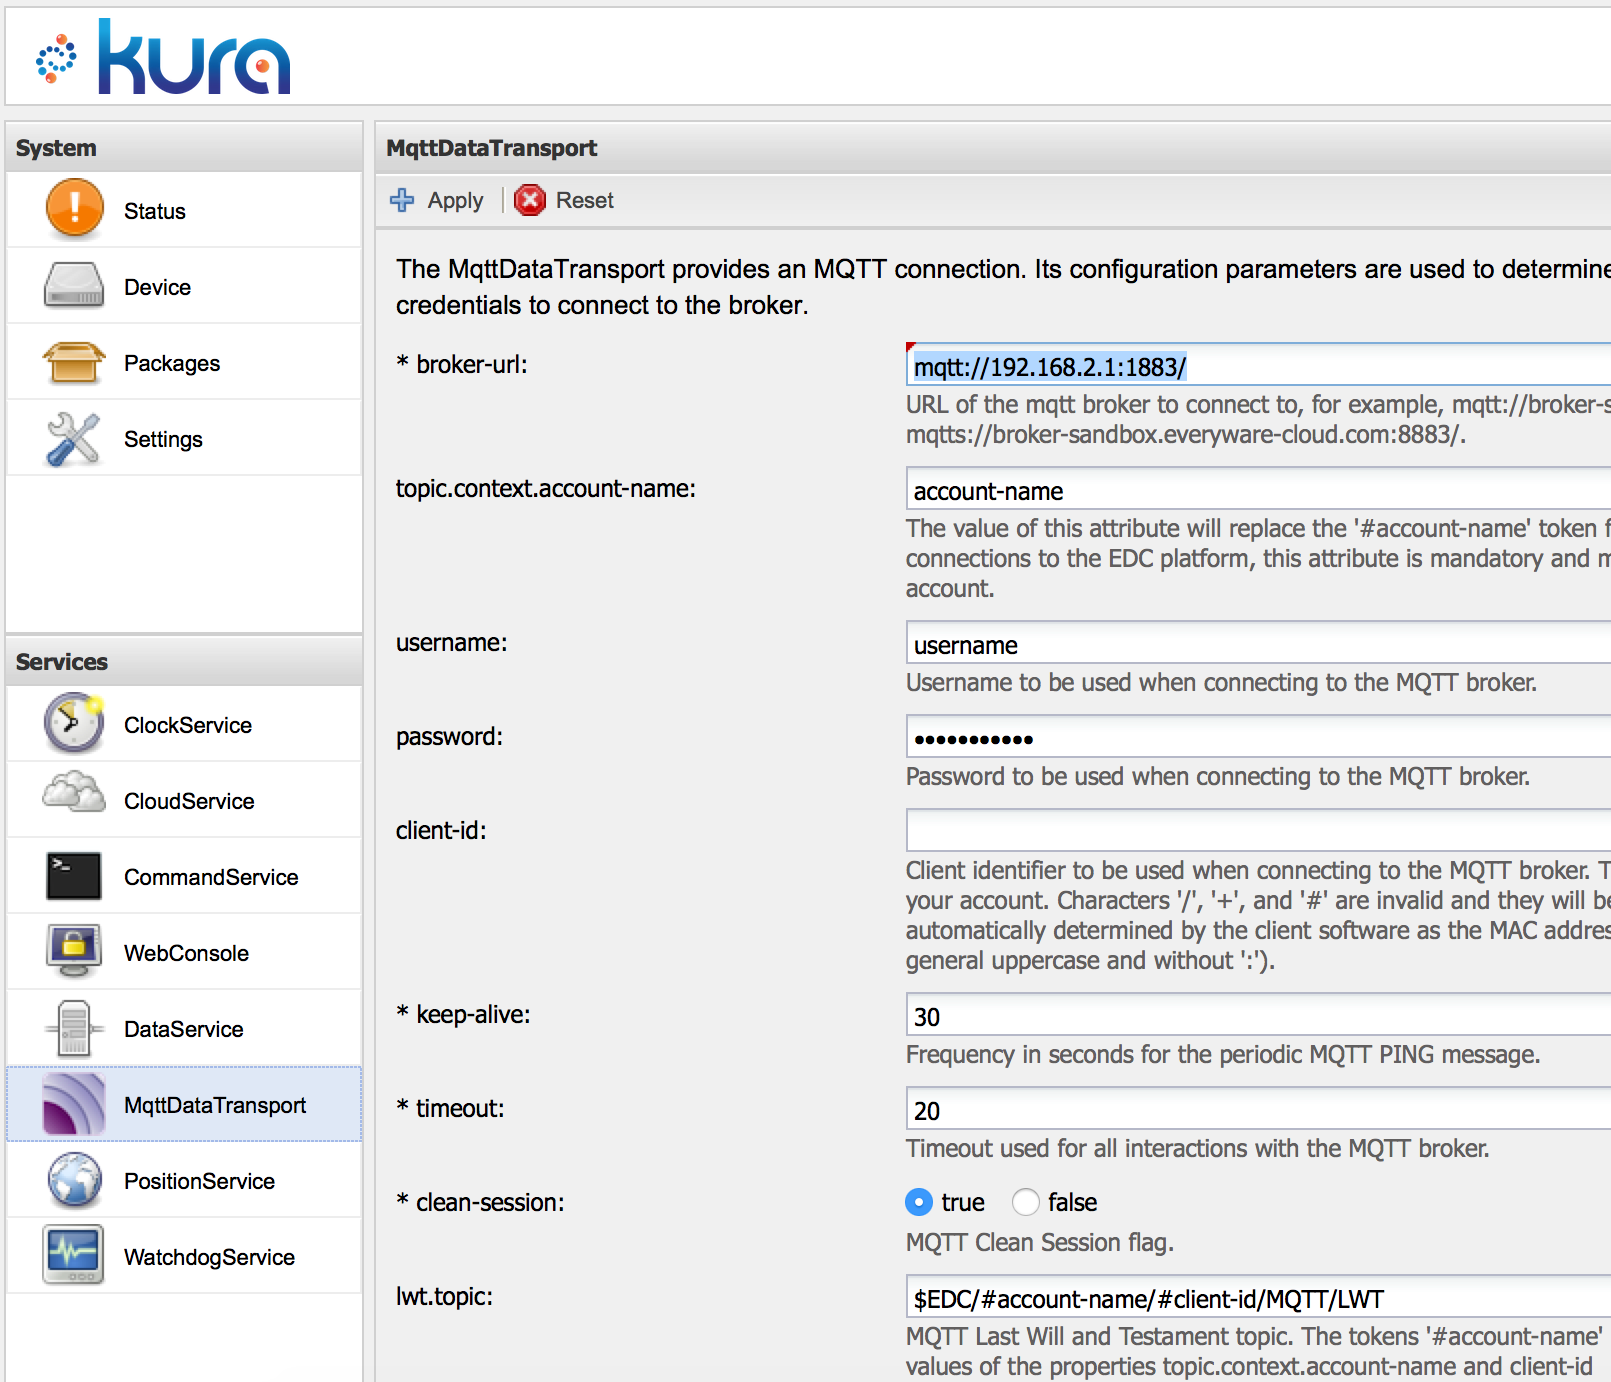
Task: Open the ClockService settings
Action: point(72,724)
